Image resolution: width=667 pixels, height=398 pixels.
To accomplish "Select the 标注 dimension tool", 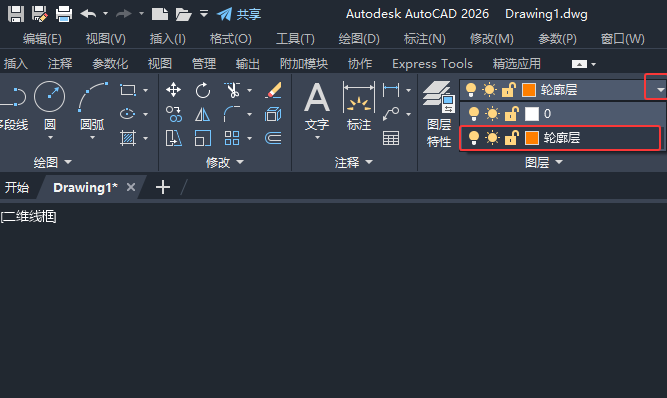I will coord(359,106).
